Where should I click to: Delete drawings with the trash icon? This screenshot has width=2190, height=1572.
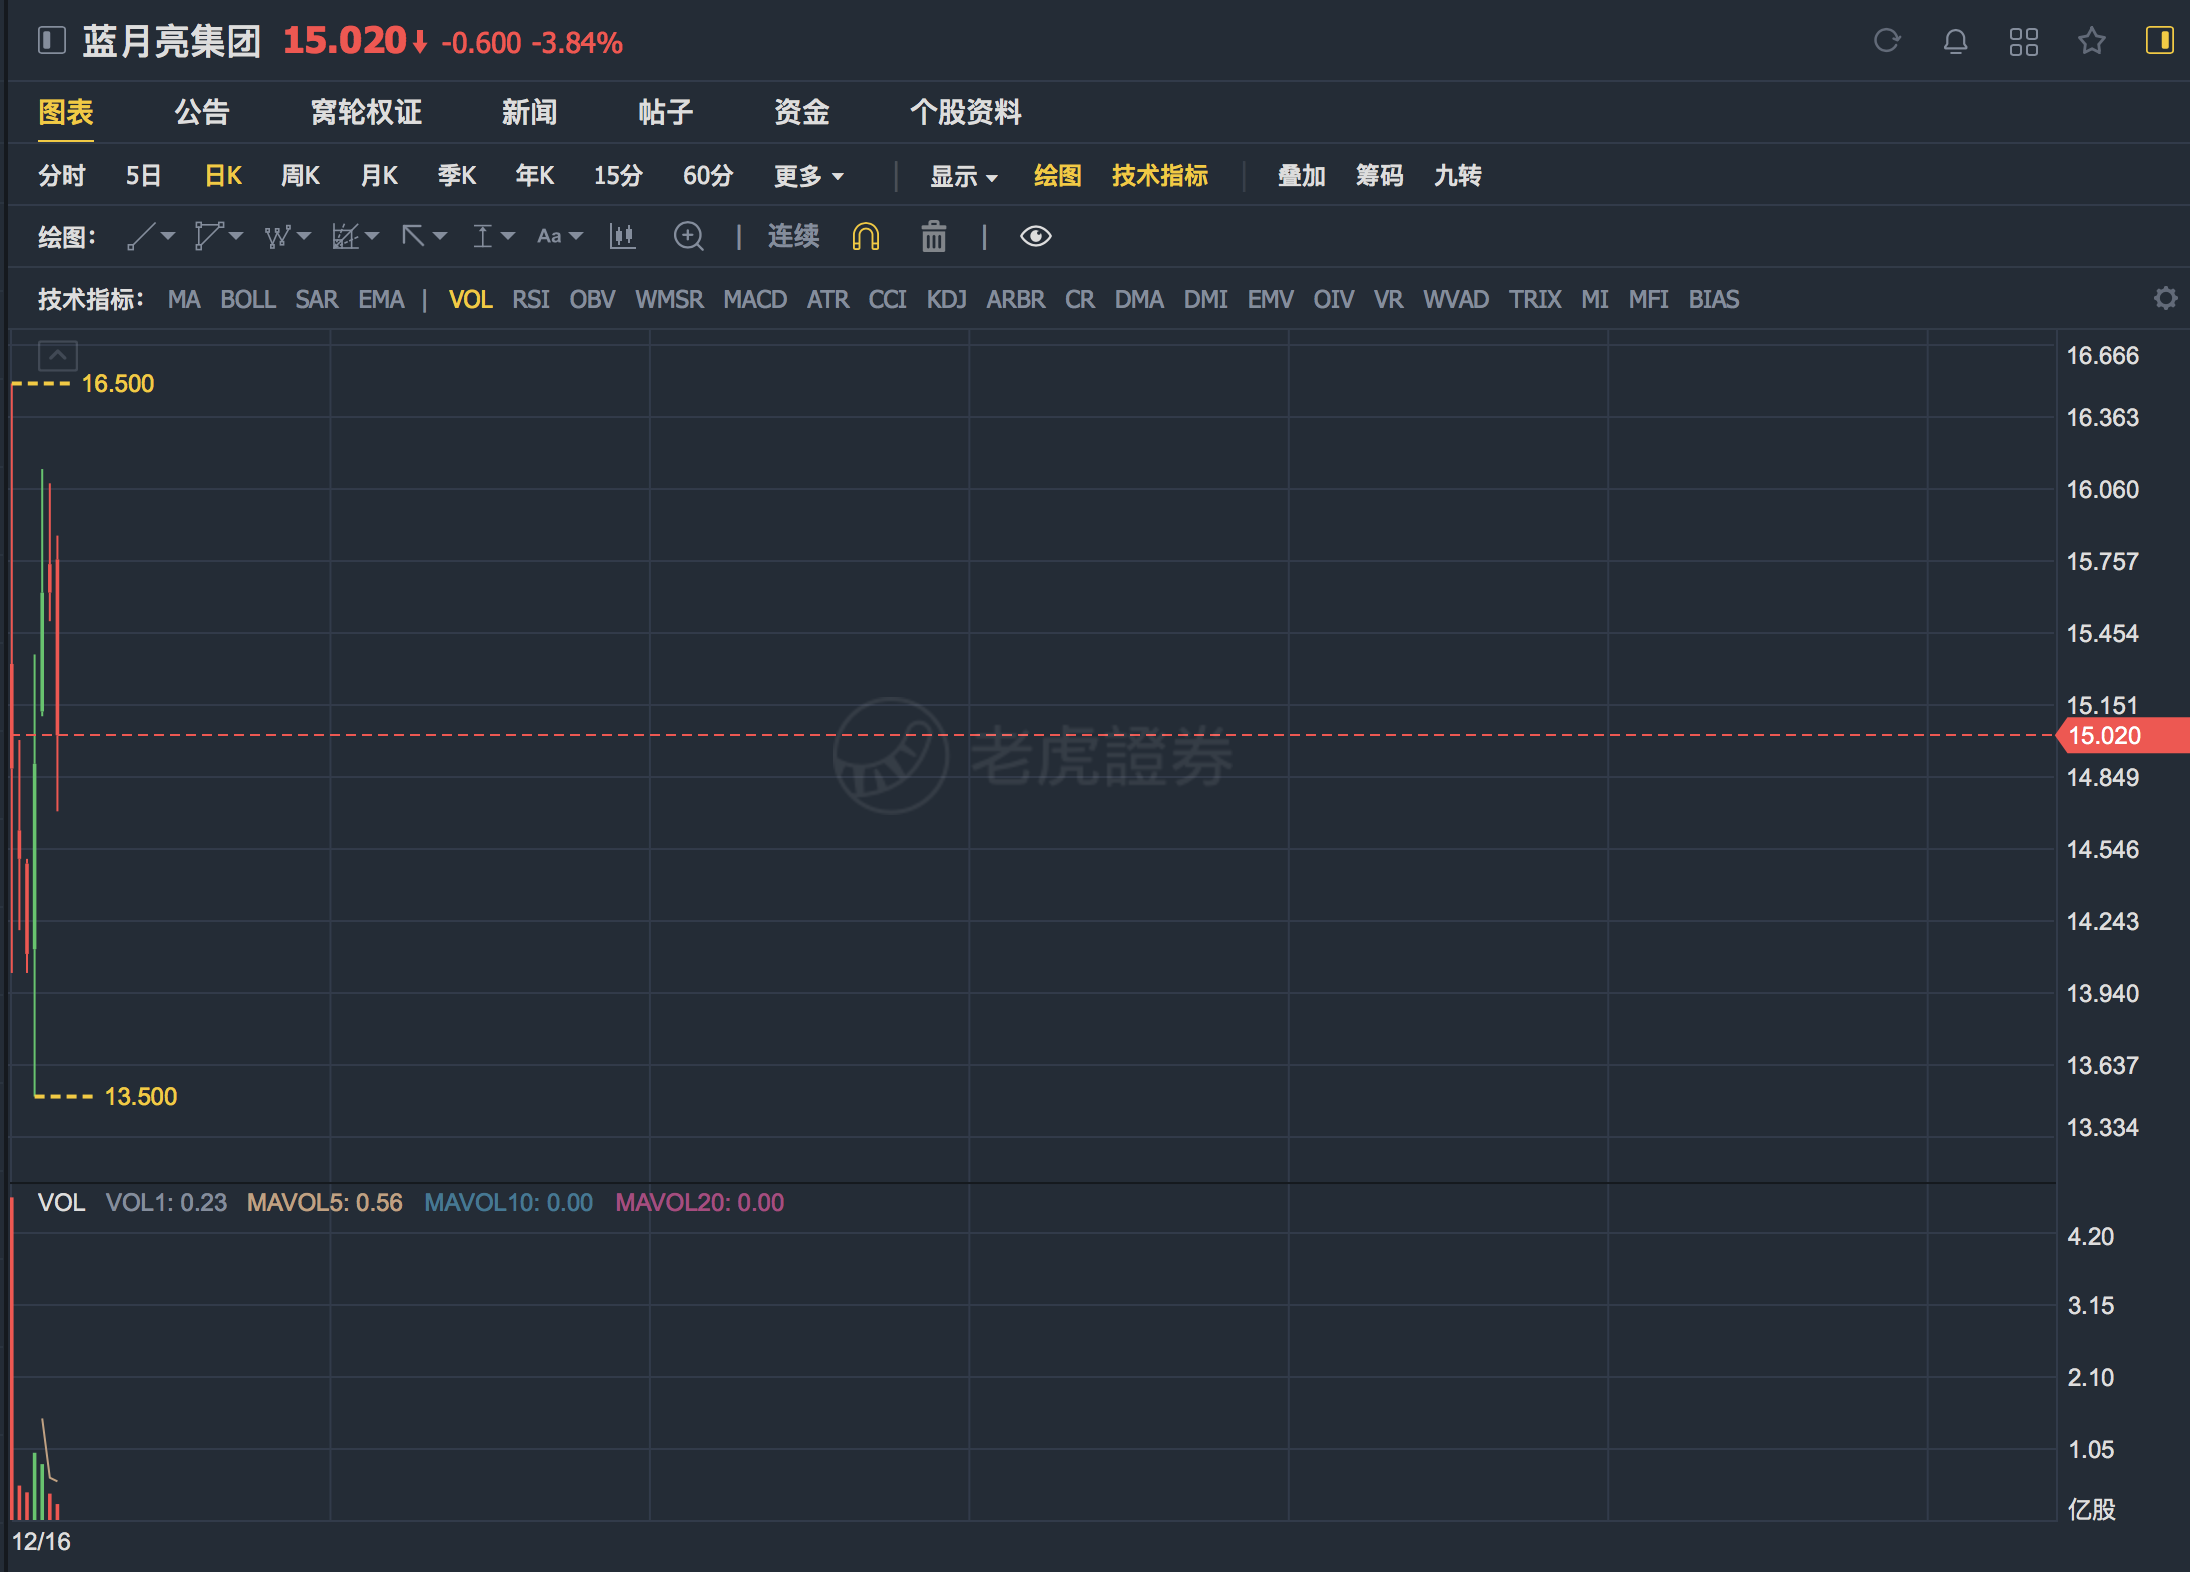coord(934,237)
